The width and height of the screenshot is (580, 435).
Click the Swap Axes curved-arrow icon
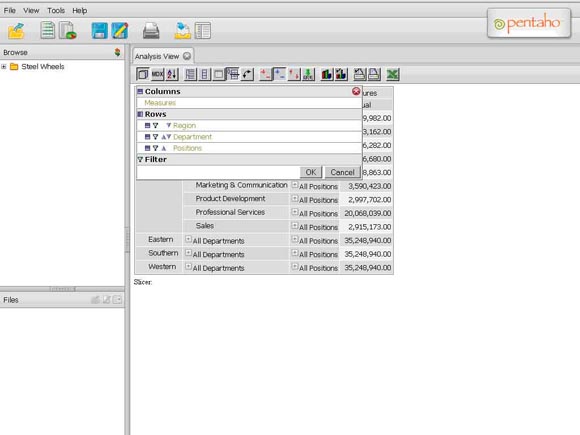[x=247, y=74]
